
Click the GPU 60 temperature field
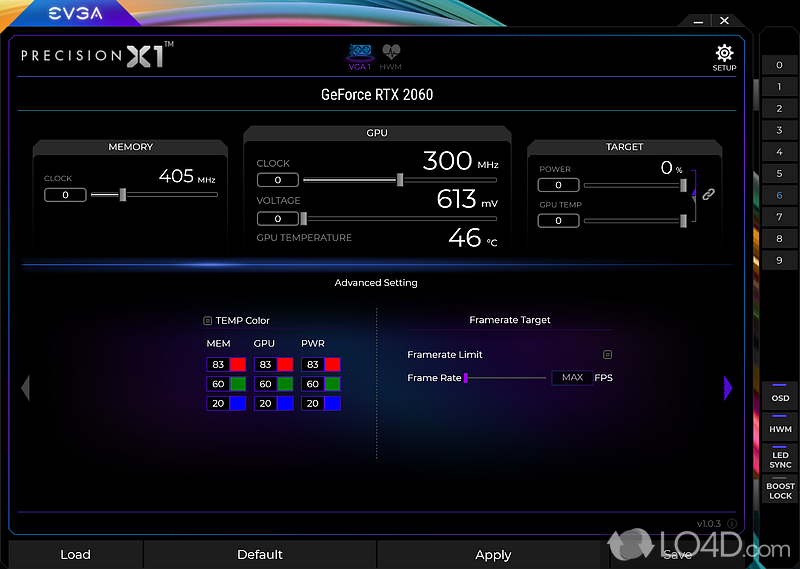[265, 384]
